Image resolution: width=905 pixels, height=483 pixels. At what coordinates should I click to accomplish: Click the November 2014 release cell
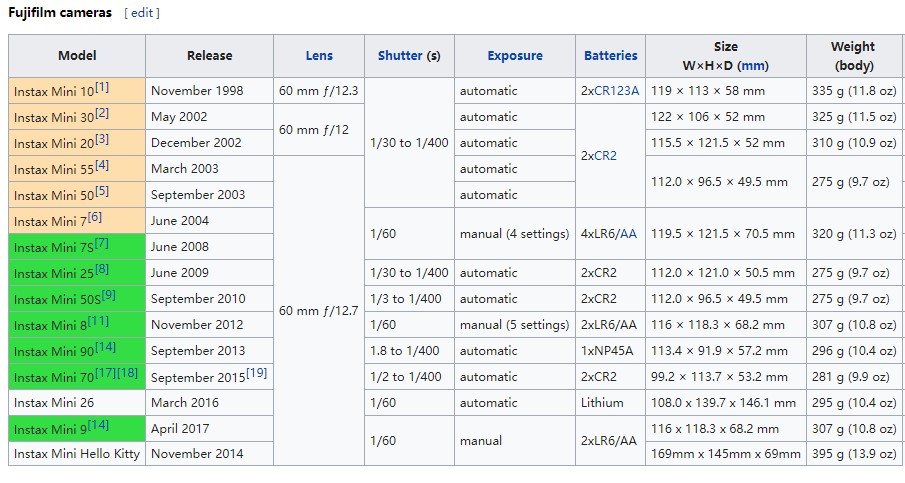[x=210, y=454]
